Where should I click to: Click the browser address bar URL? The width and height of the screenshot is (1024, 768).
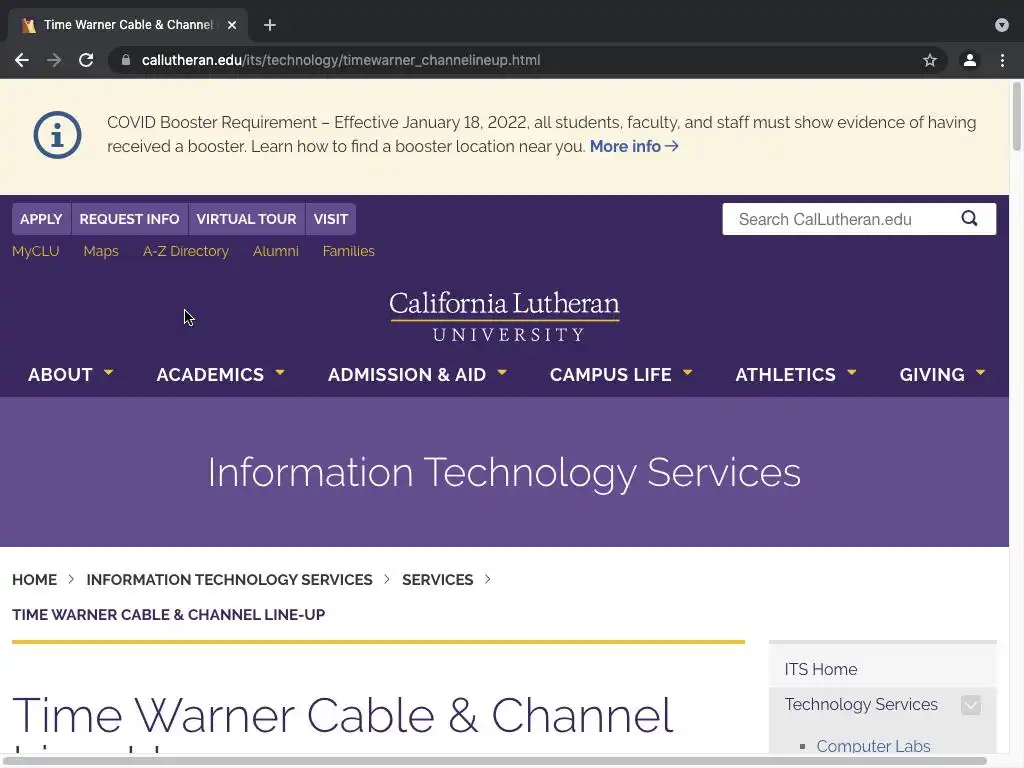(x=341, y=60)
